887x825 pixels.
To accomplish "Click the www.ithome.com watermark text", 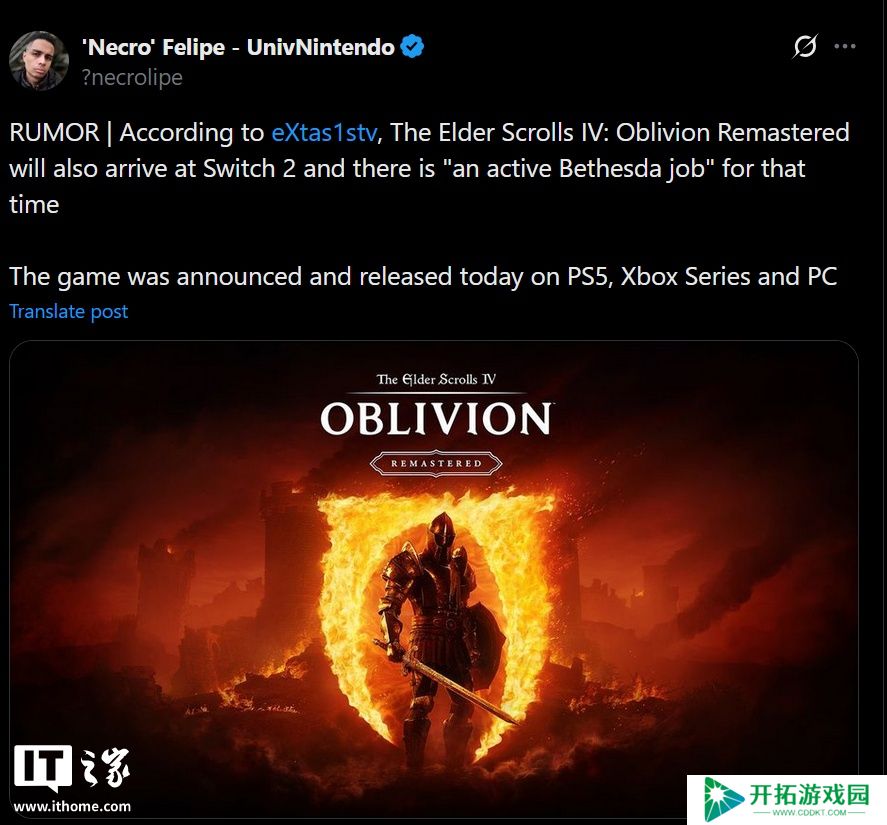I will pyautogui.click(x=72, y=806).
